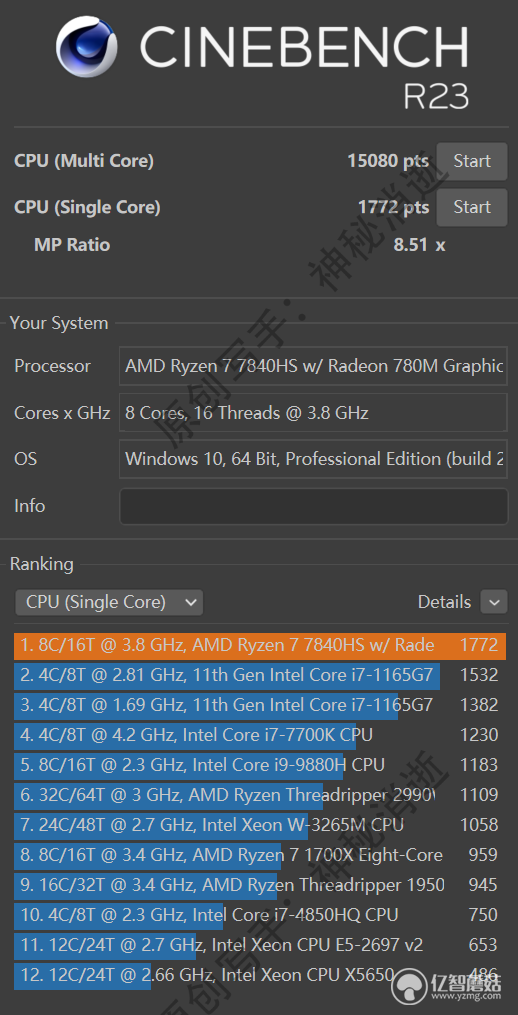Click the Cores x GHz field
518x1015 pixels.
tap(313, 413)
